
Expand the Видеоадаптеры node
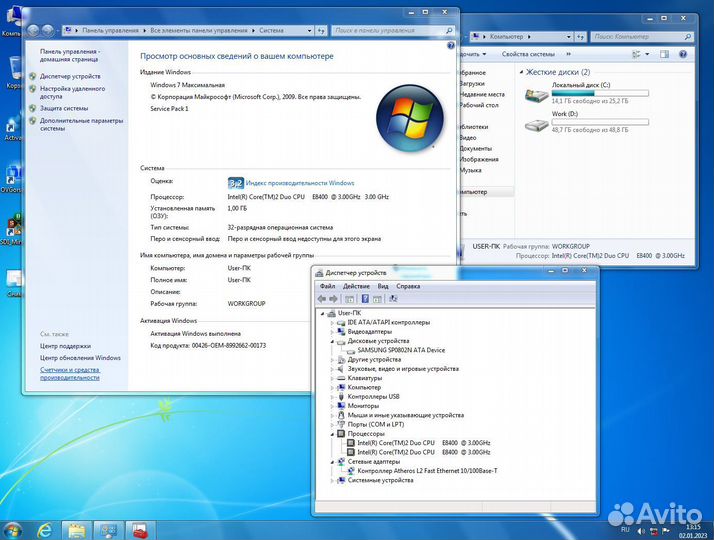click(332, 332)
